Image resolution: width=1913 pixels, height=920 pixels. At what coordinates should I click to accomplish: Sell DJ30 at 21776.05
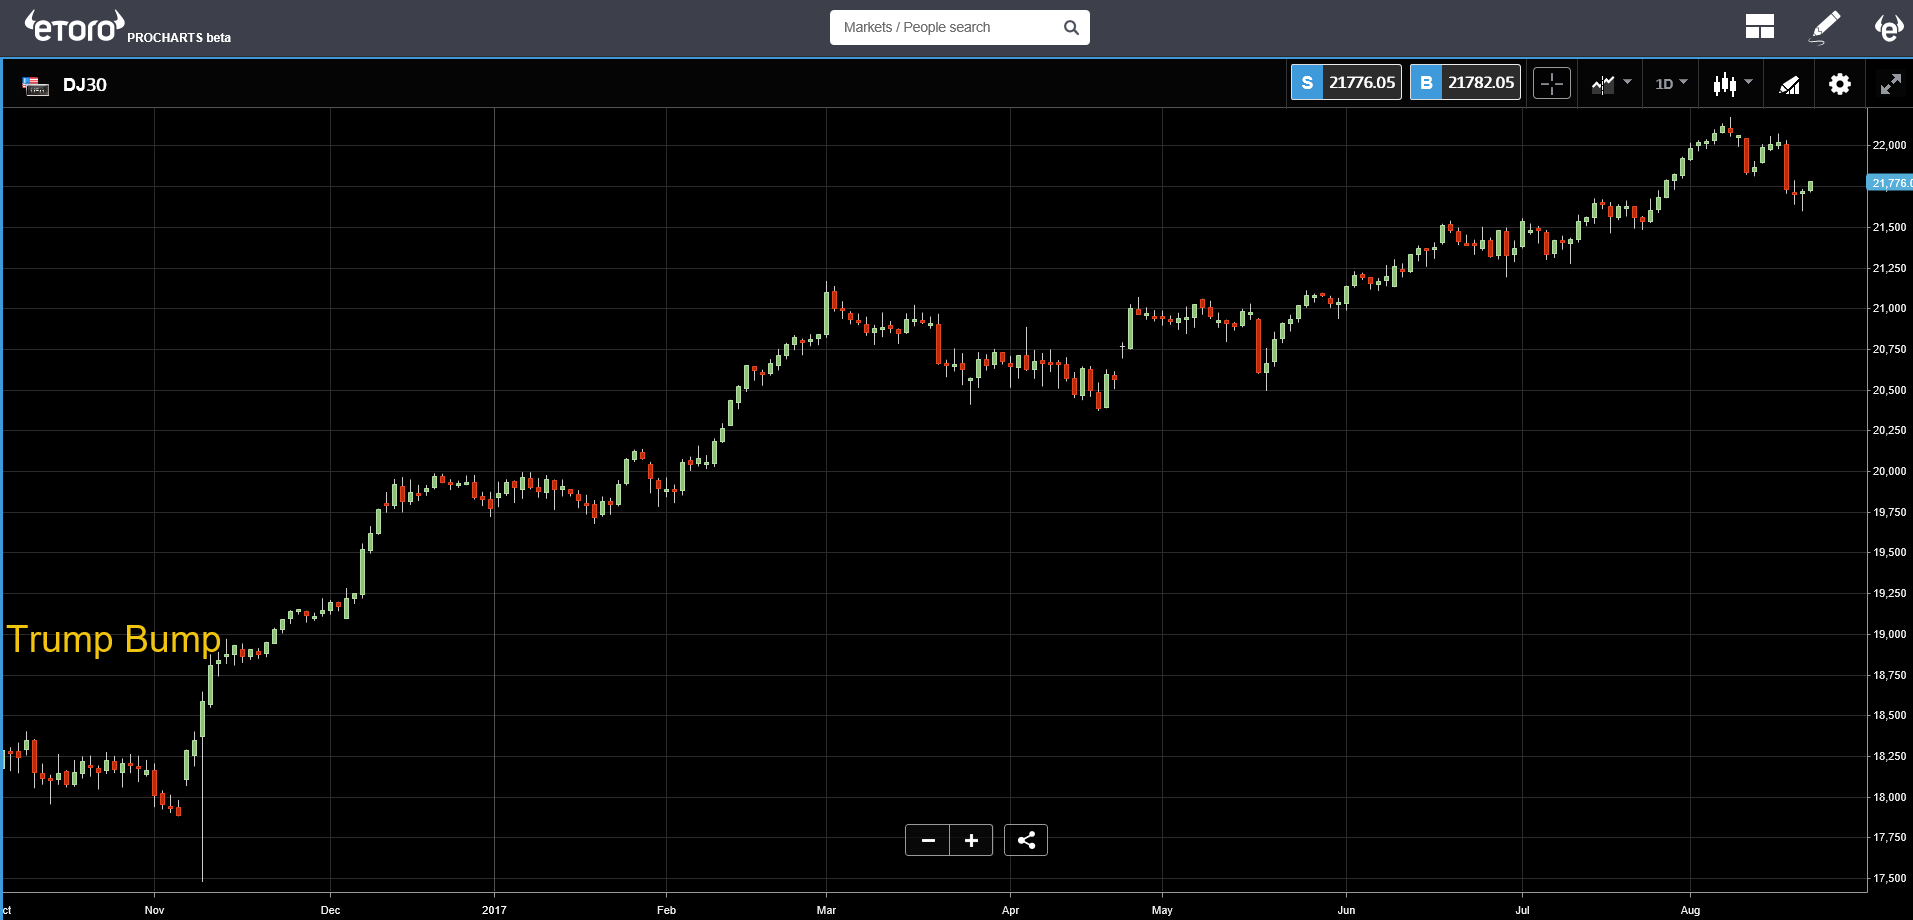click(1346, 82)
